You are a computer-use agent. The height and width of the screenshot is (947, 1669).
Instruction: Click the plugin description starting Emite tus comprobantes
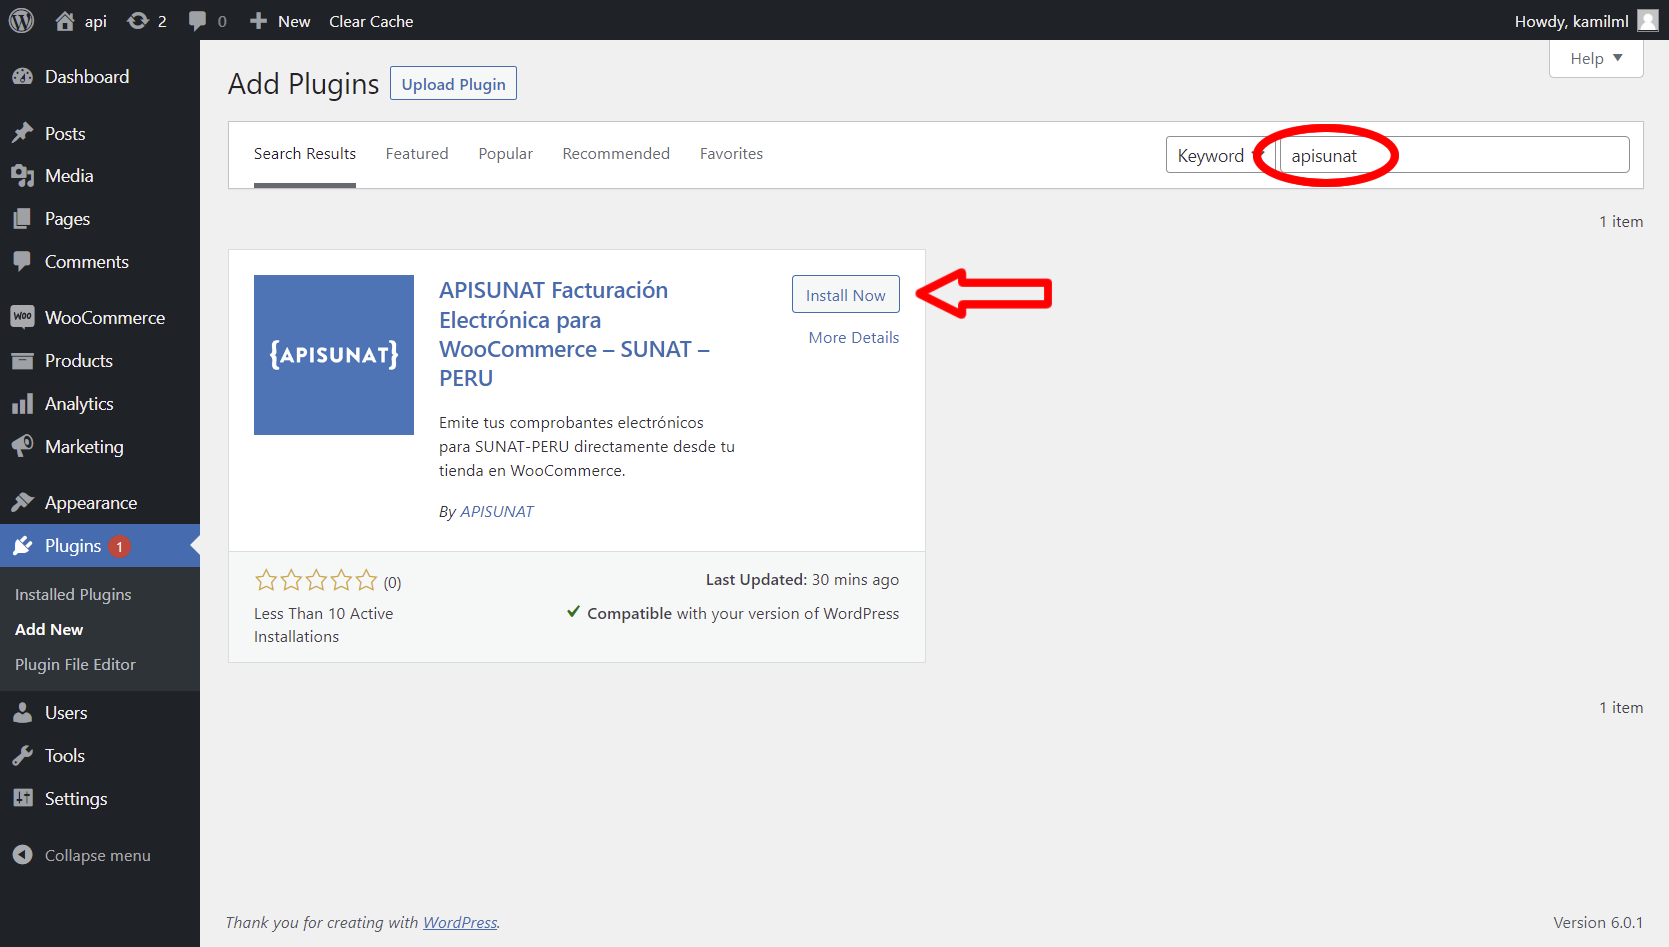[x=587, y=447]
